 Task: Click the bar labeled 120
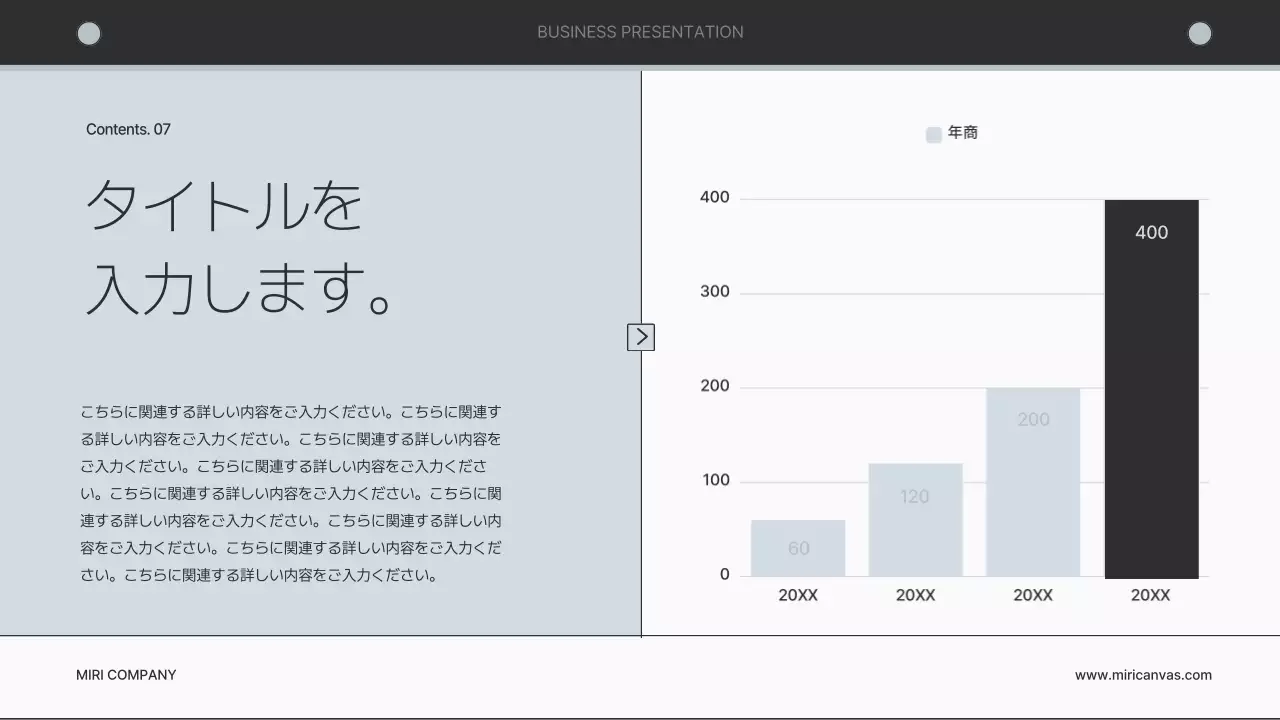(915, 520)
